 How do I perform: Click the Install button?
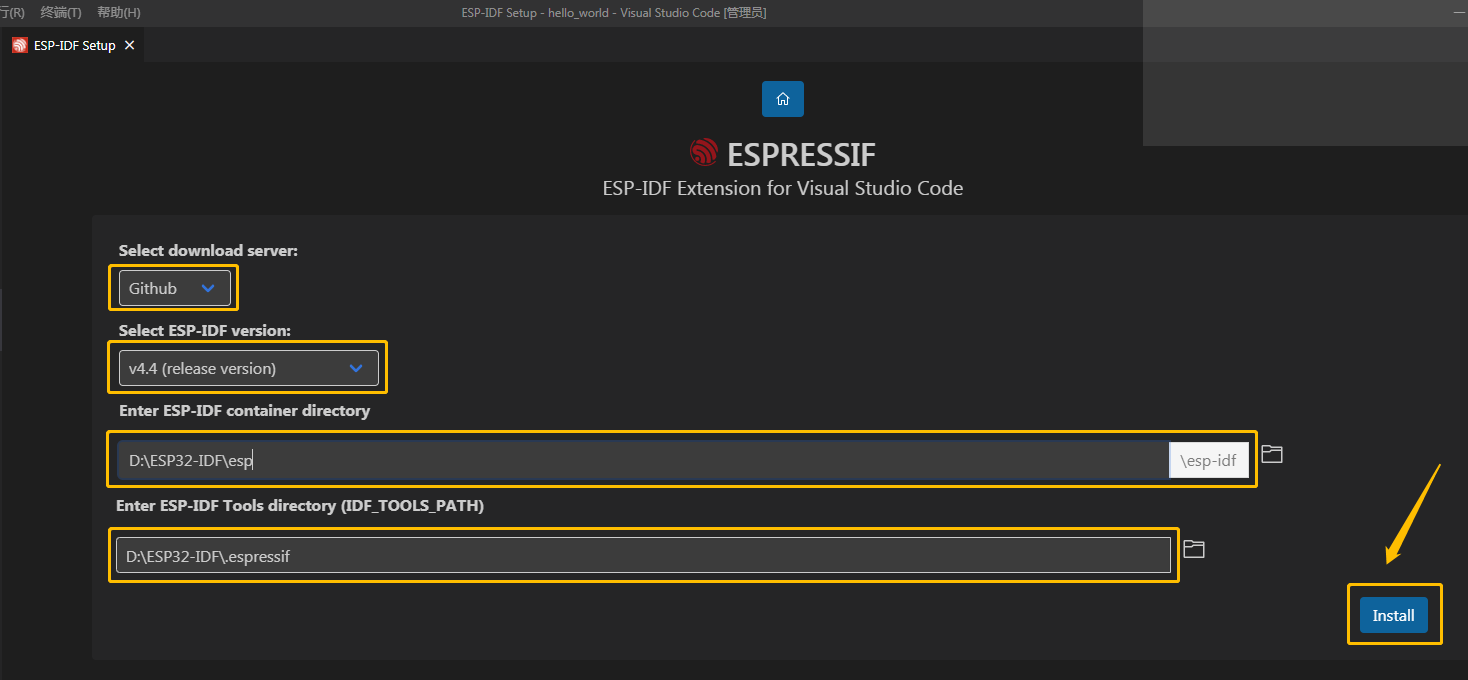1394,614
